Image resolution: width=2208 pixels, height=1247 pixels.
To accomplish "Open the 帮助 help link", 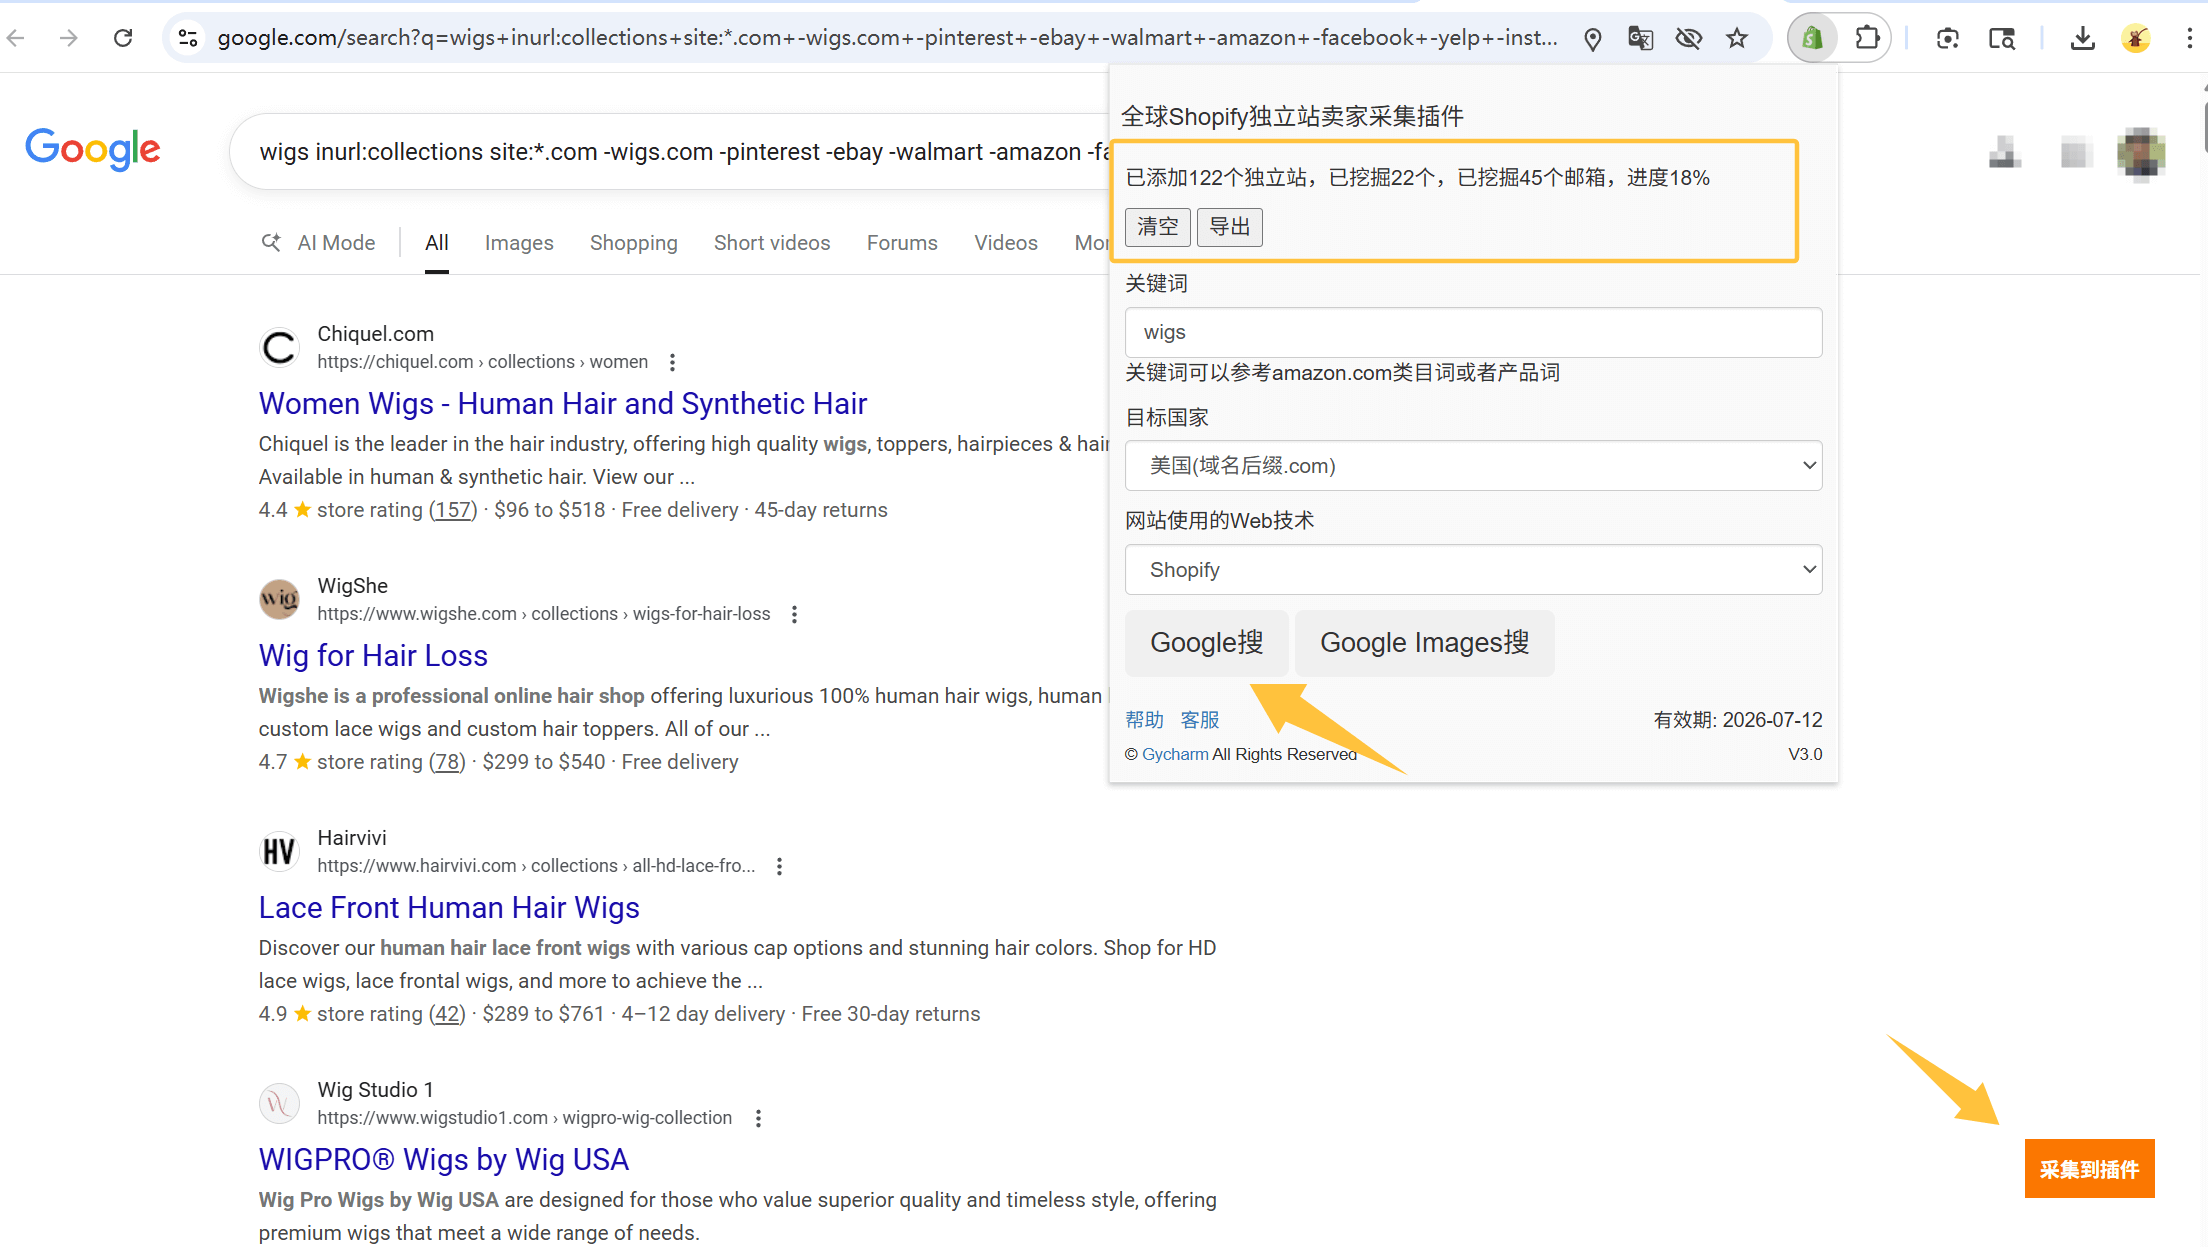I will click(x=1144, y=720).
